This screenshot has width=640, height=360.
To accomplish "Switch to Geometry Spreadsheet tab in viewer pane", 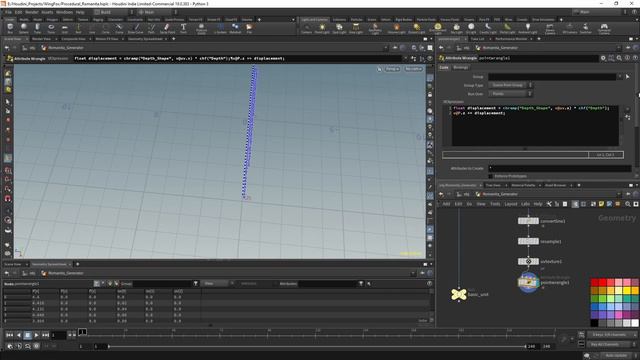I will click(x=145, y=39).
